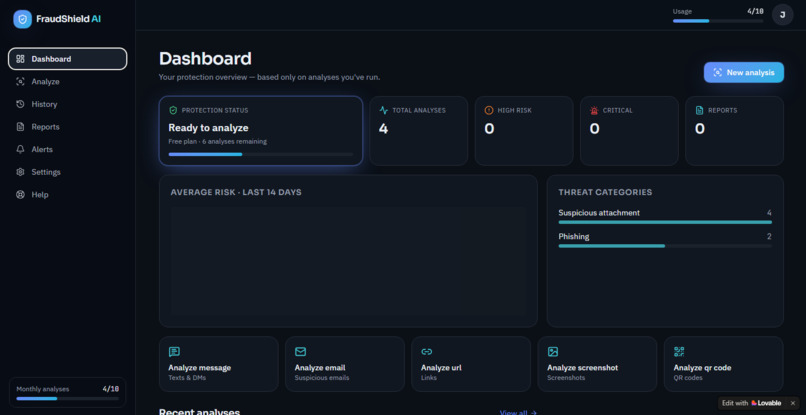The width and height of the screenshot is (806, 415).
Task: Click the Analyze url link icon
Action: 427,352
